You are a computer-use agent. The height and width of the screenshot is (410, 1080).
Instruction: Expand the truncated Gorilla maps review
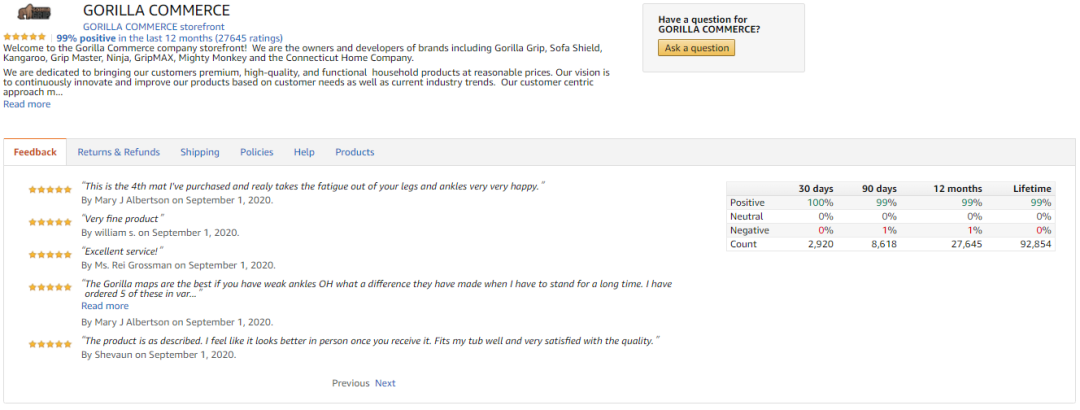tap(105, 306)
